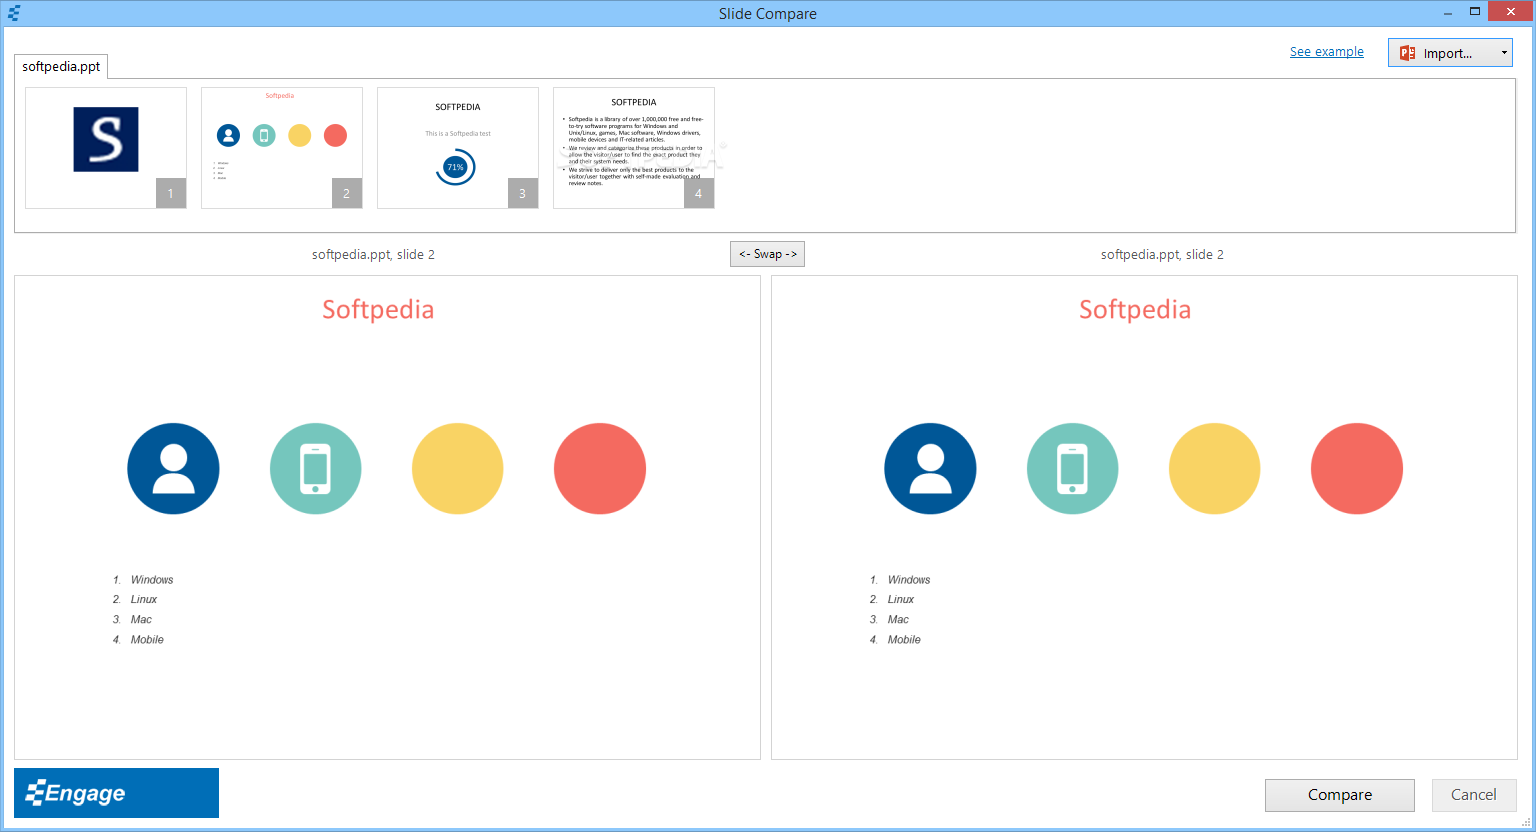Click the PowerPoint icon on Import button
Viewport: 1536px width, 832px height.
point(1407,53)
